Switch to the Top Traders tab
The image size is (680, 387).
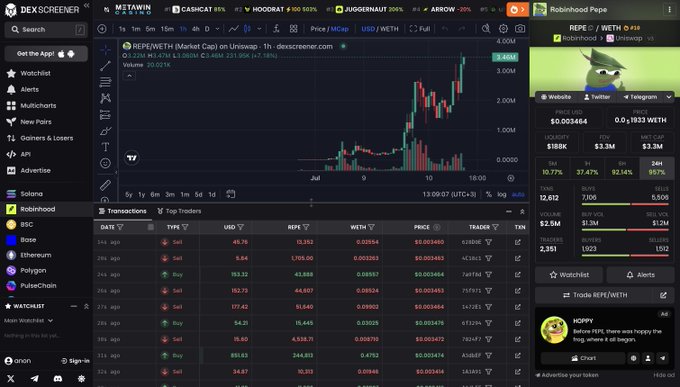click(179, 211)
